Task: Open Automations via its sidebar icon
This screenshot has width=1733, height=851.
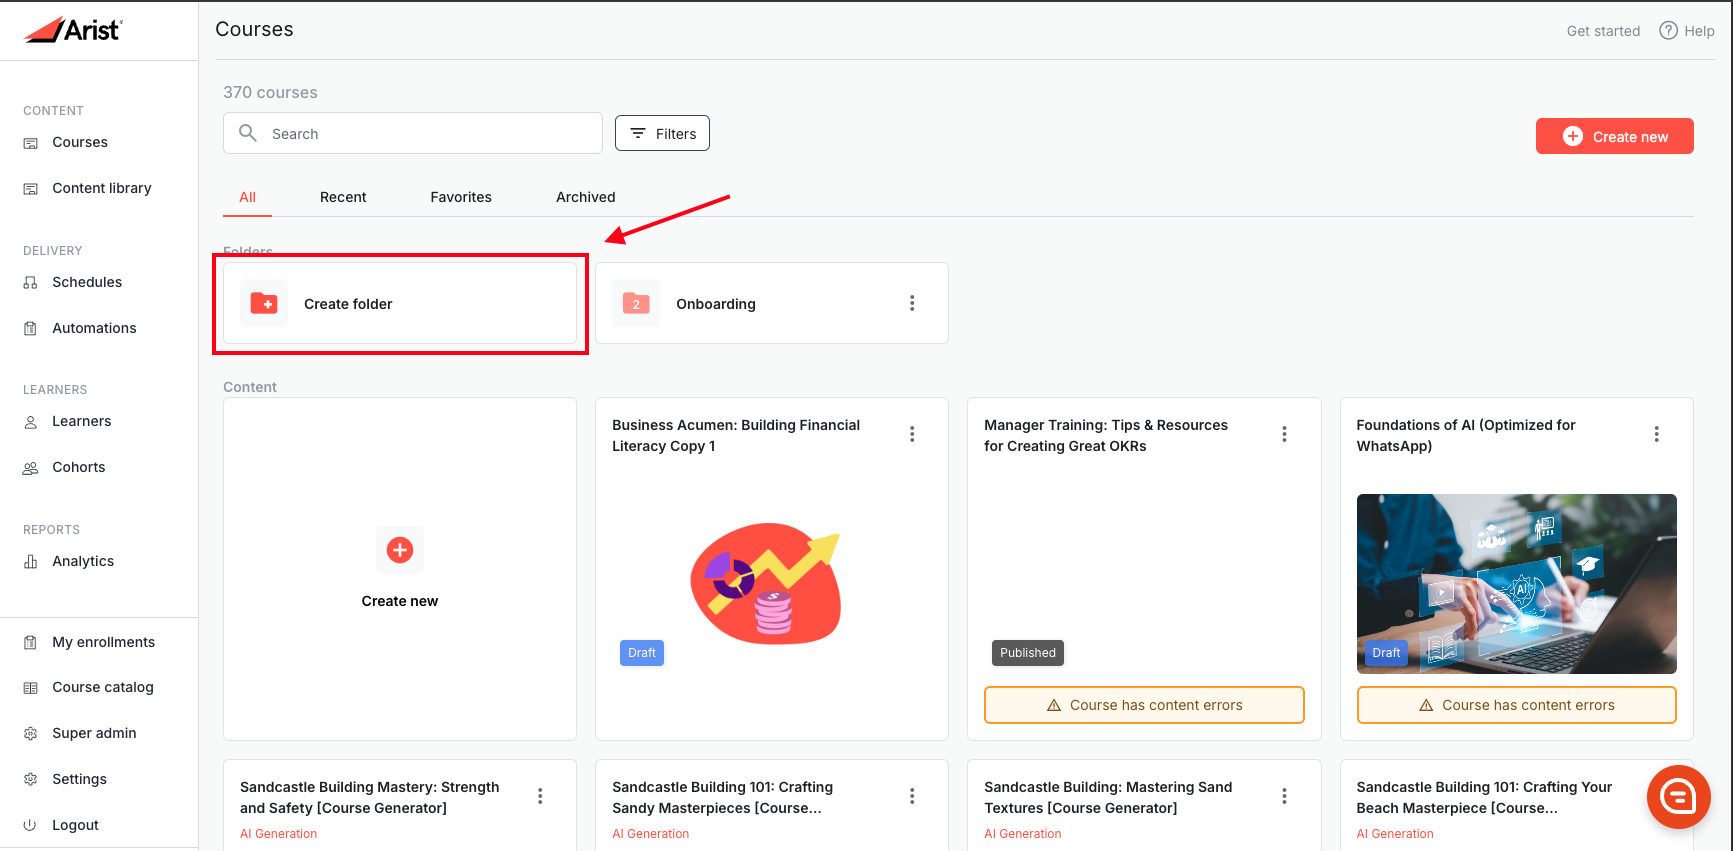Action: 31,329
